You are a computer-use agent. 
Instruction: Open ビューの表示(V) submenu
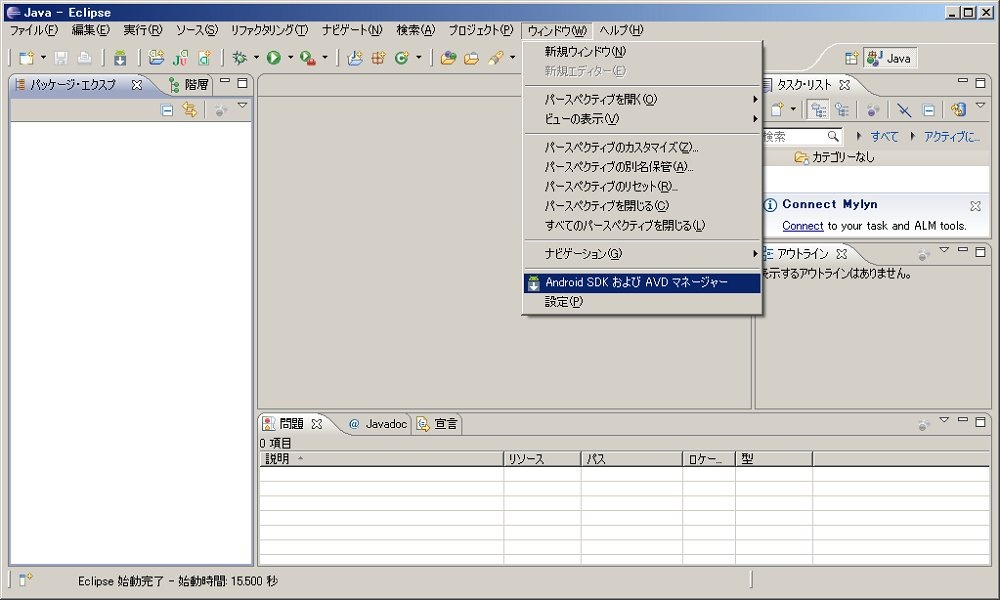(x=643, y=119)
